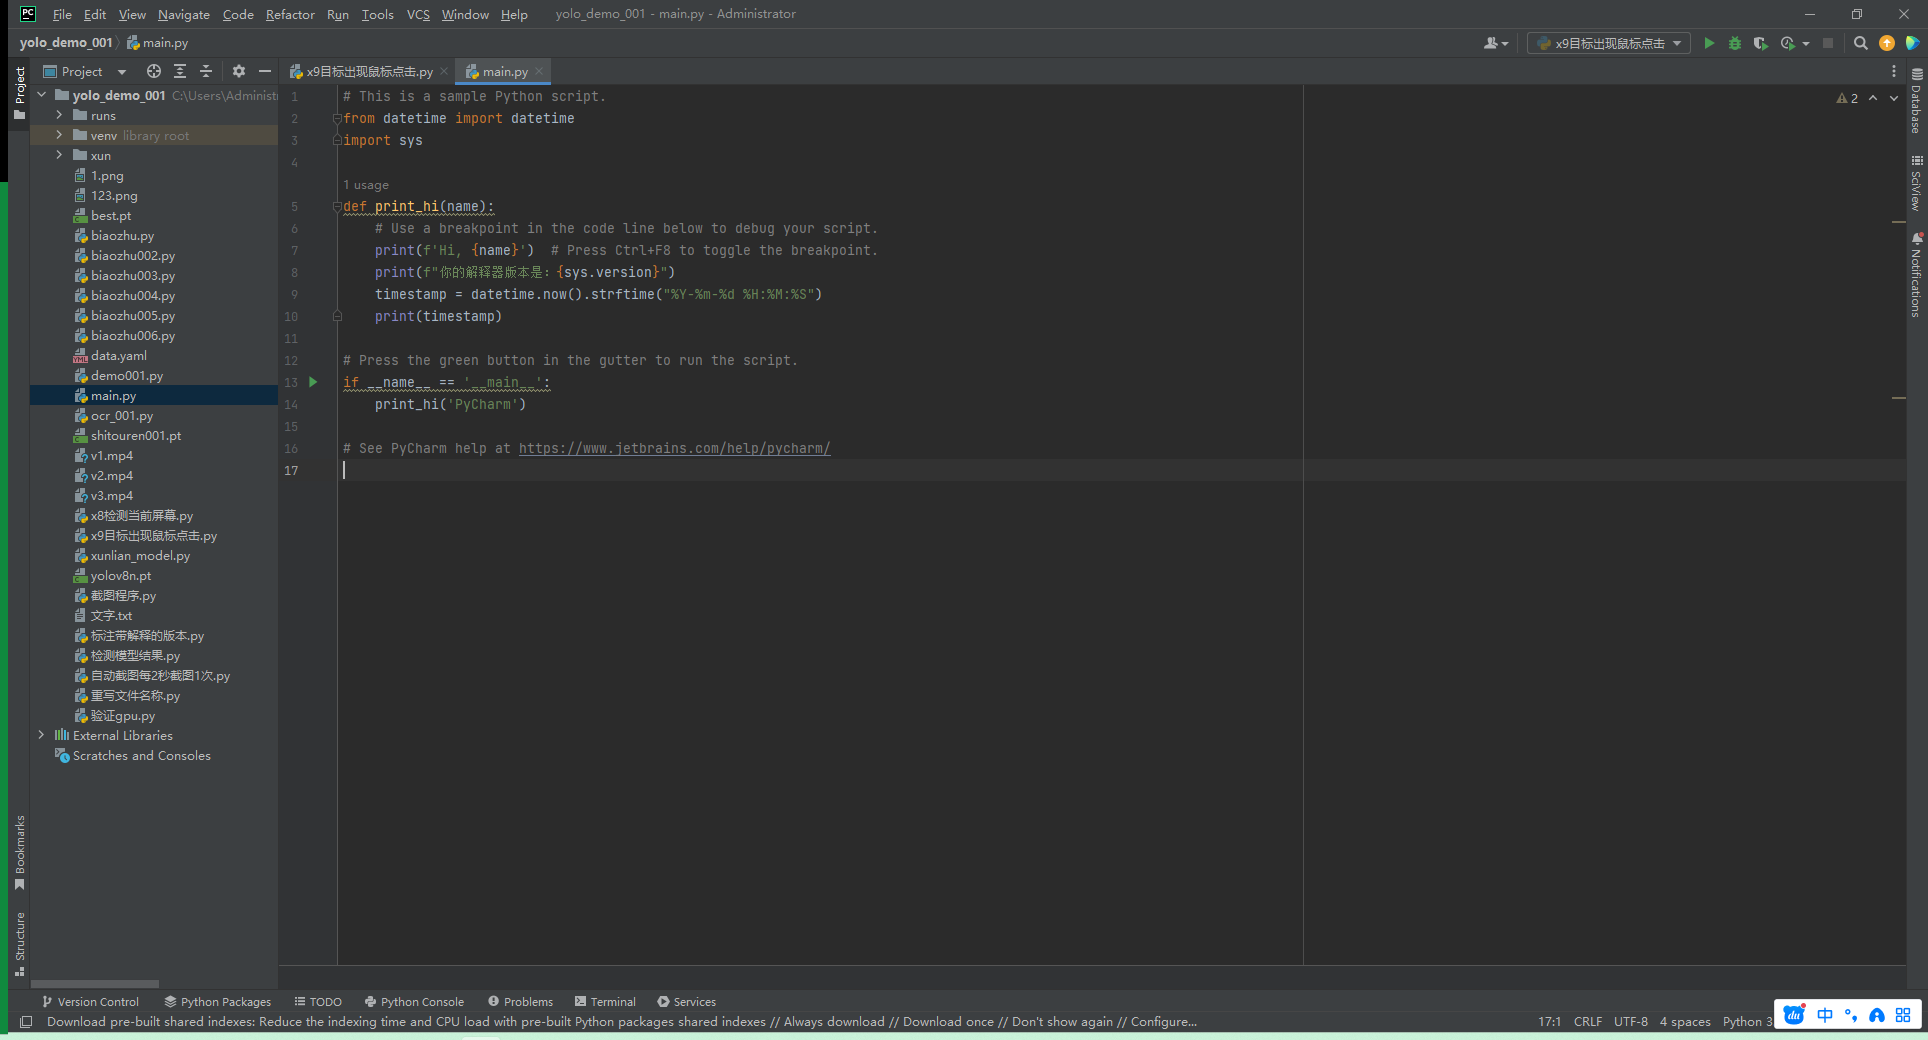Click the 4 spaces indent setting
Screen dimensions: 1928x1040
[1685, 1022]
